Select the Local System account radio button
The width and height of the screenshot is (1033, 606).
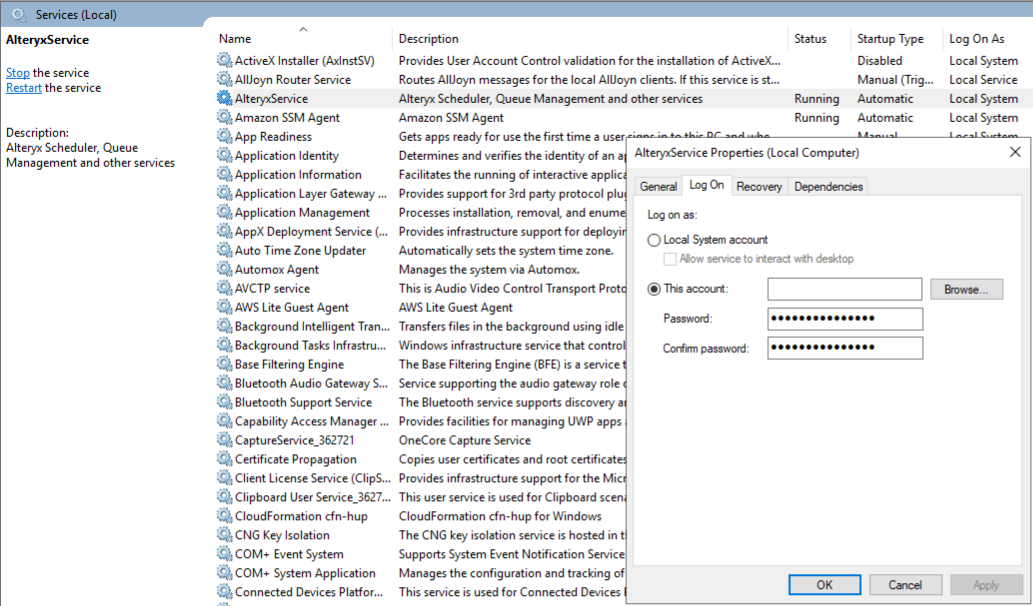tap(654, 240)
